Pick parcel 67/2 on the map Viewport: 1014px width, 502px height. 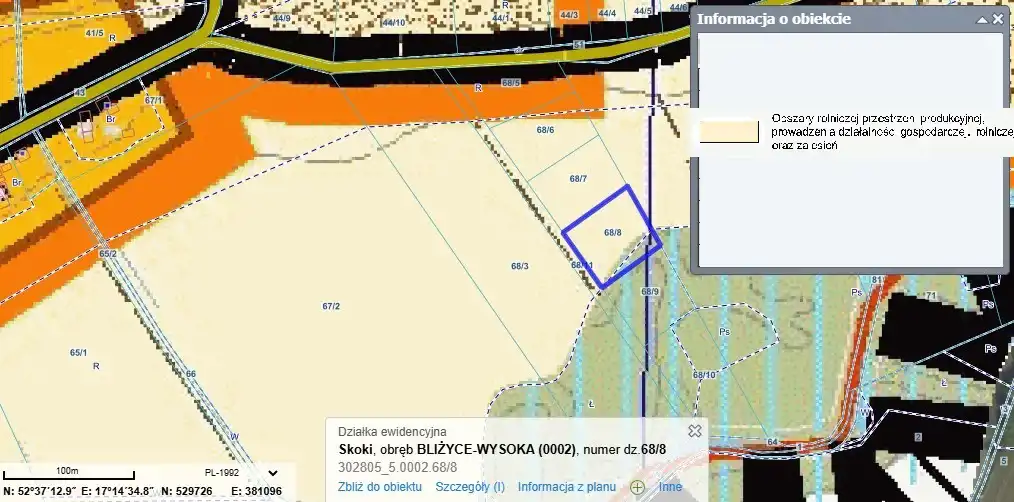click(331, 306)
